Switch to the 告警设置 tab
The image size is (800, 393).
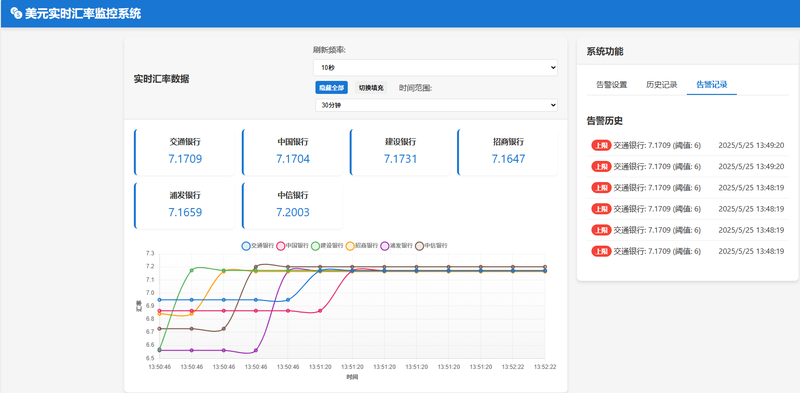(612, 85)
